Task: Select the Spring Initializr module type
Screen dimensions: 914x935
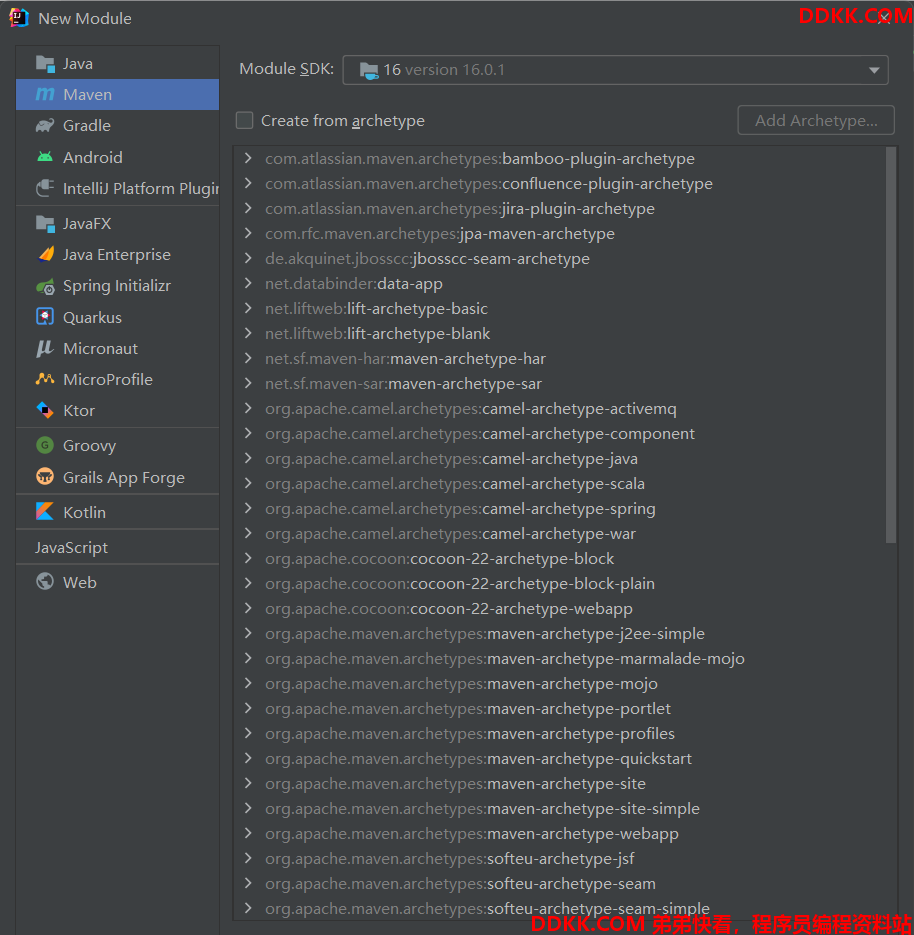Action: [117, 286]
